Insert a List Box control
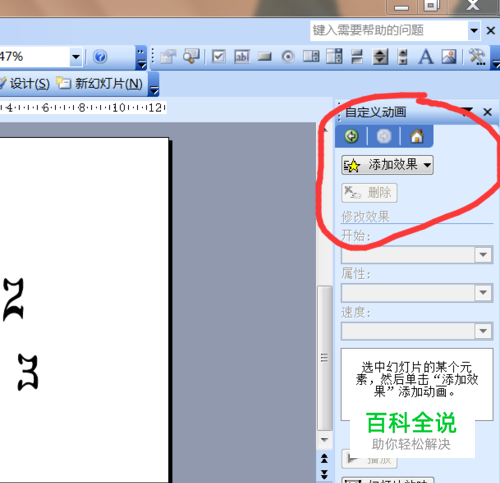 [x=311, y=57]
